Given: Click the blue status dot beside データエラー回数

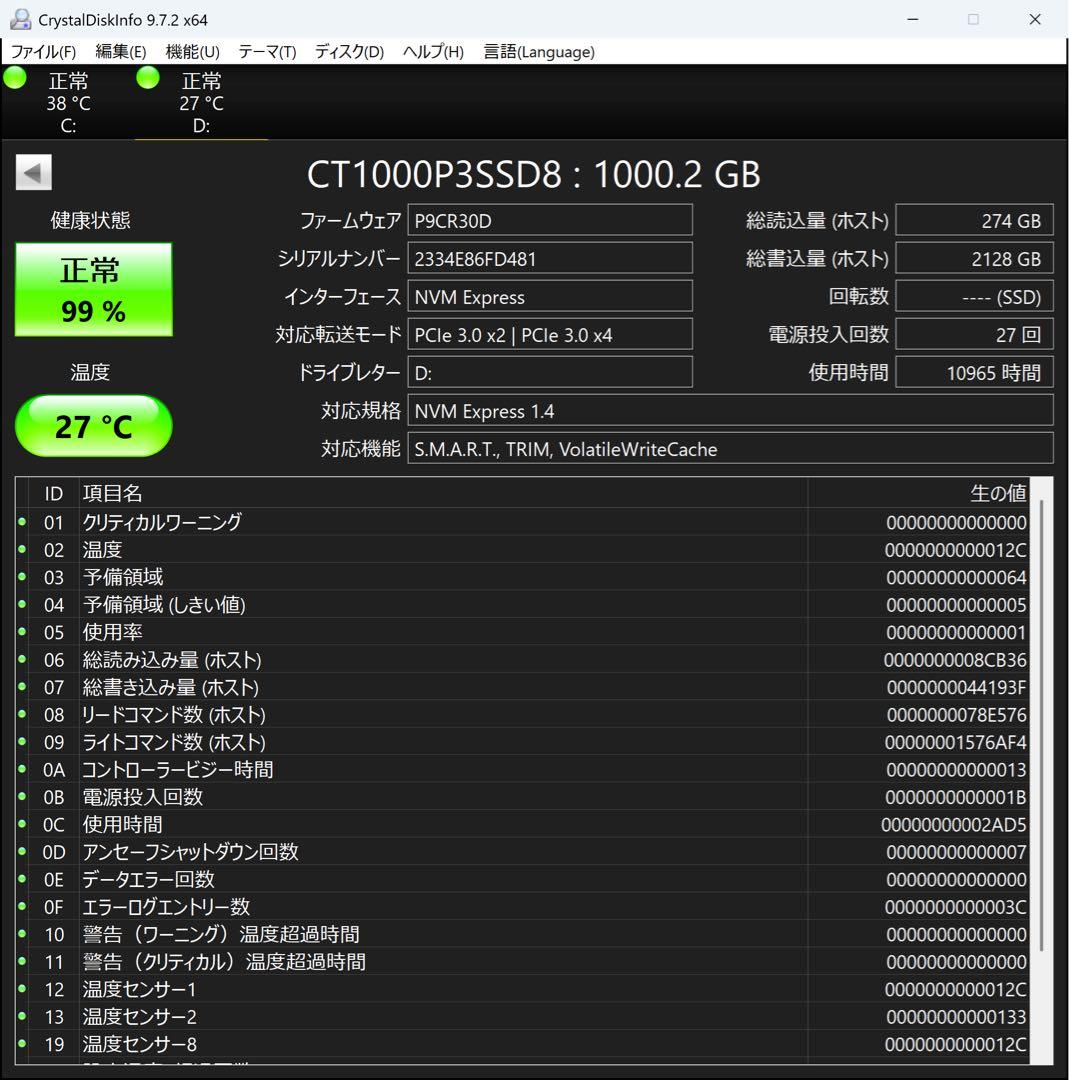Looking at the screenshot, I should (x=24, y=879).
